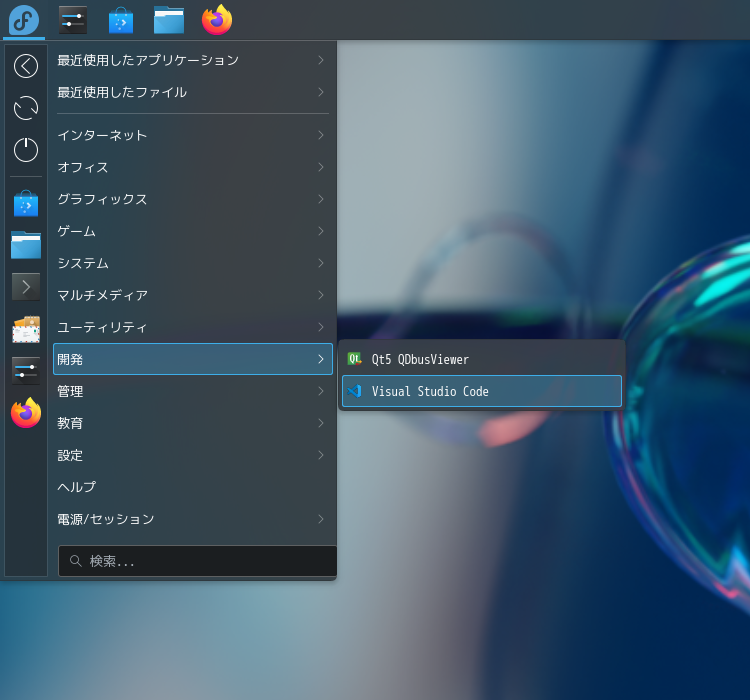The width and height of the screenshot is (750, 700).
Task: Open settings sliders icon in sidebar
Action: 26,371
